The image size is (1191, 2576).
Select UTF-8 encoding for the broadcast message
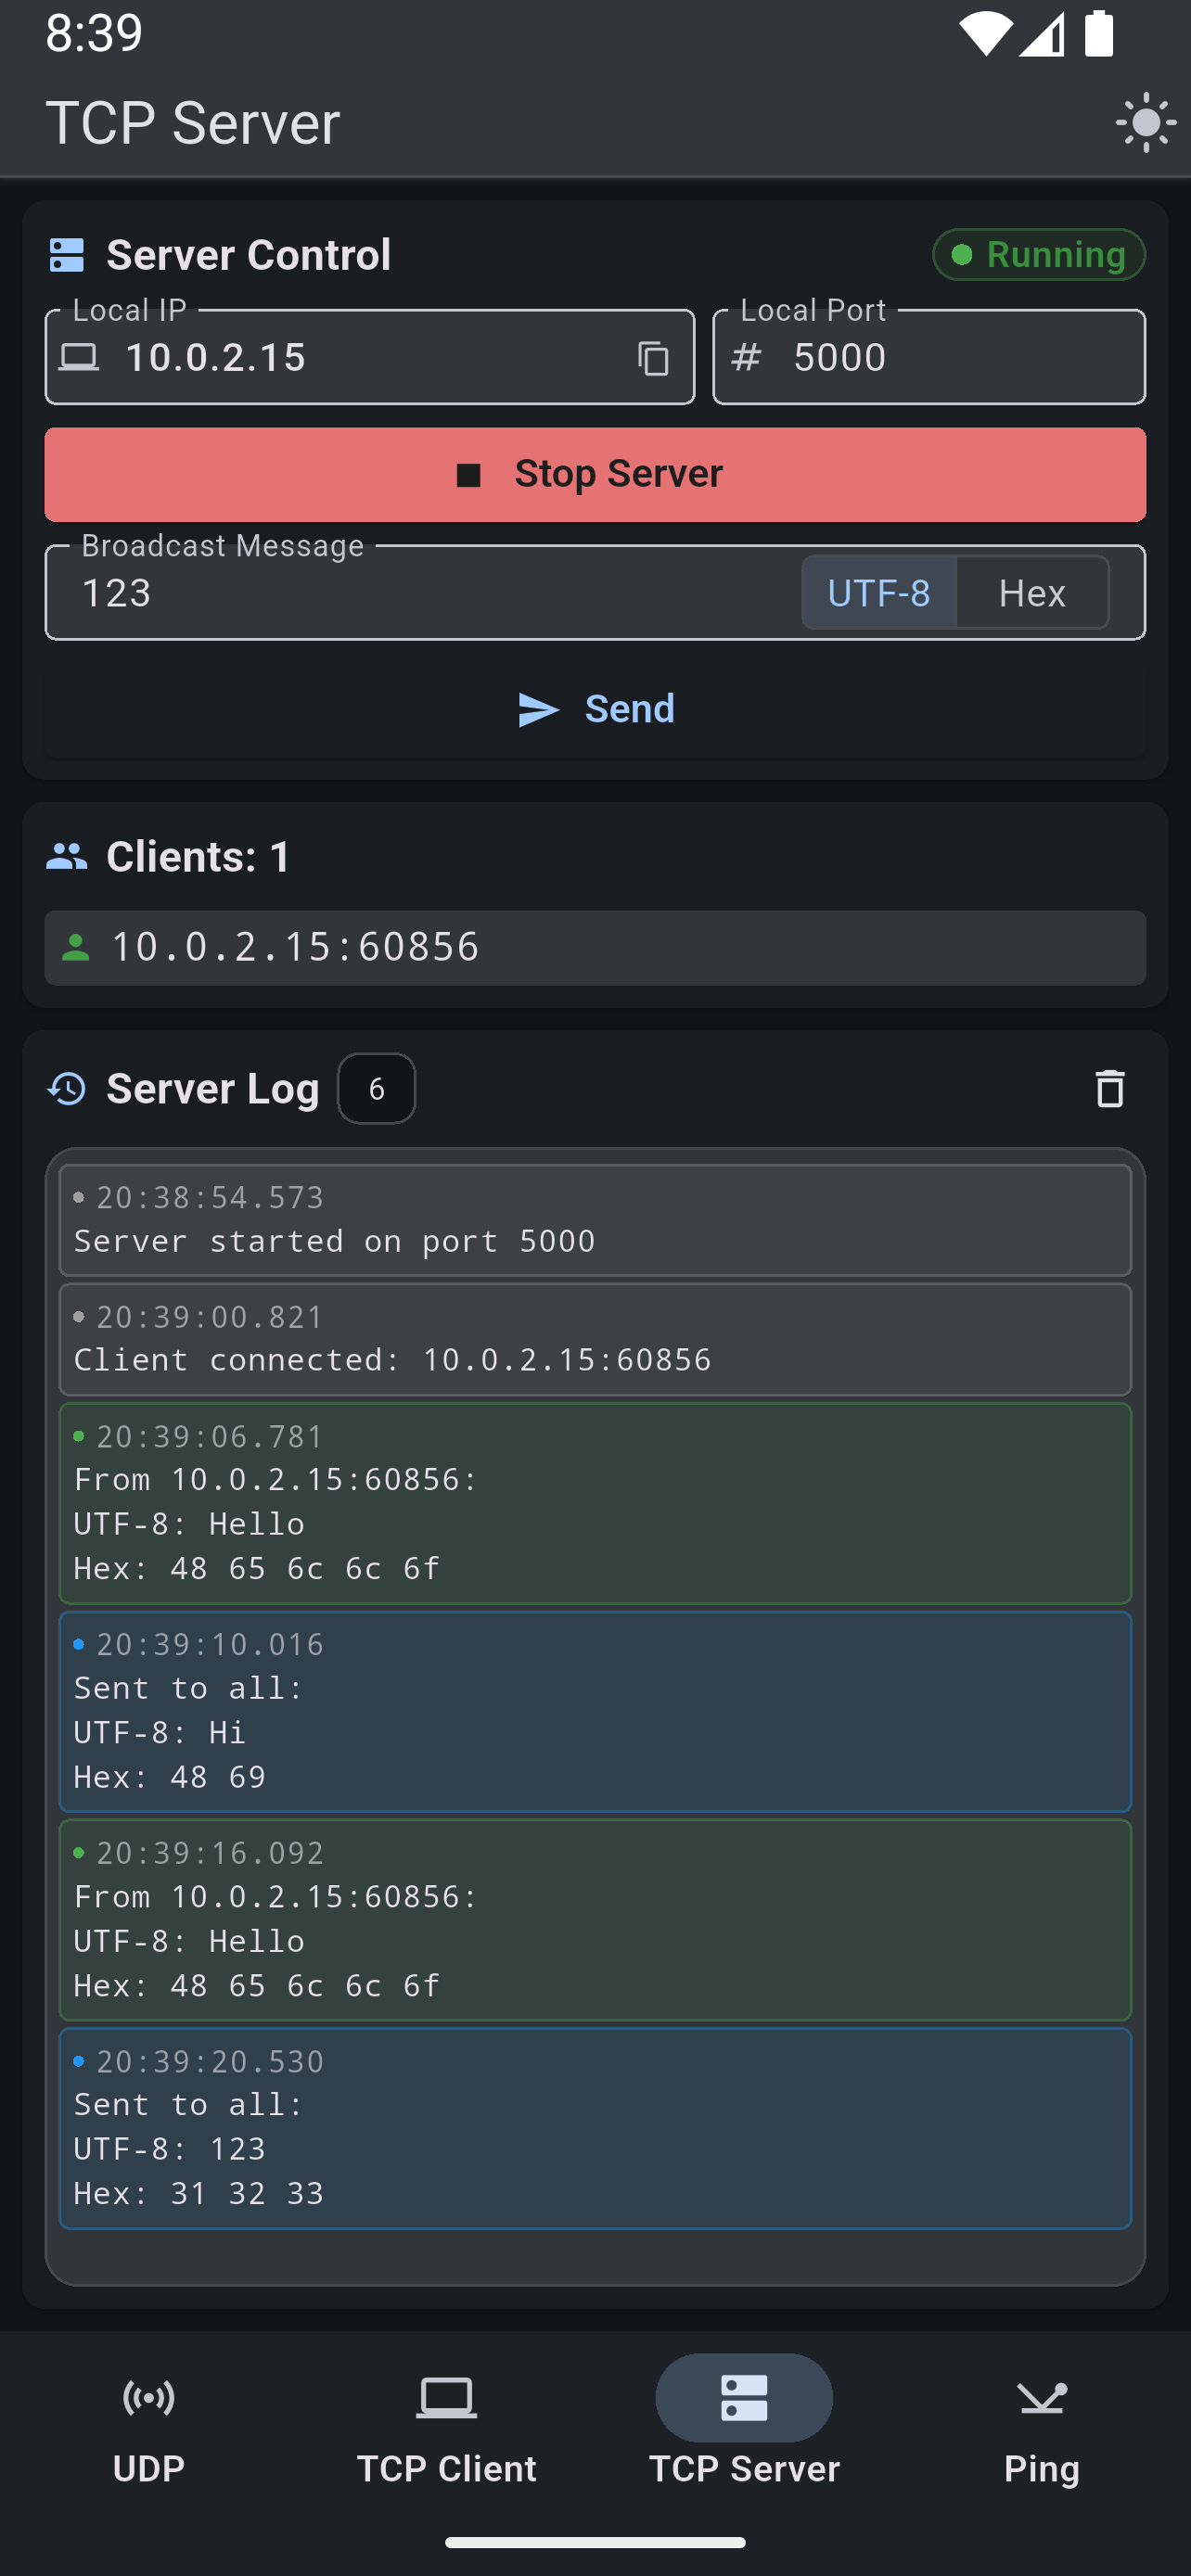879,593
